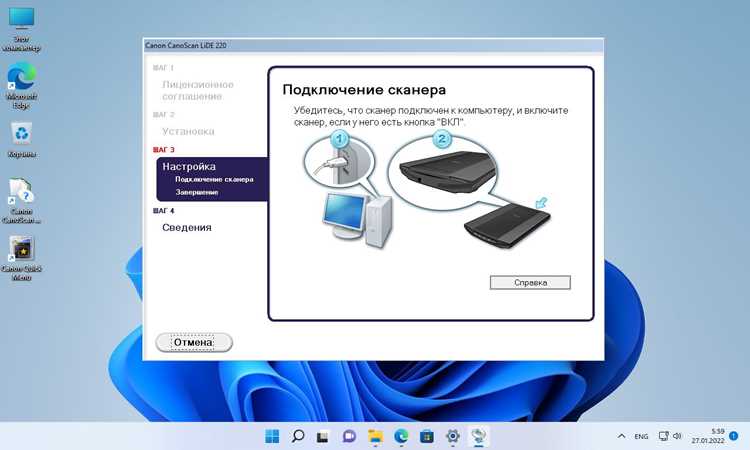Open Chat app in taskbar
The height and width of the screenshot is (450, 750).
(x=349, y=436)
